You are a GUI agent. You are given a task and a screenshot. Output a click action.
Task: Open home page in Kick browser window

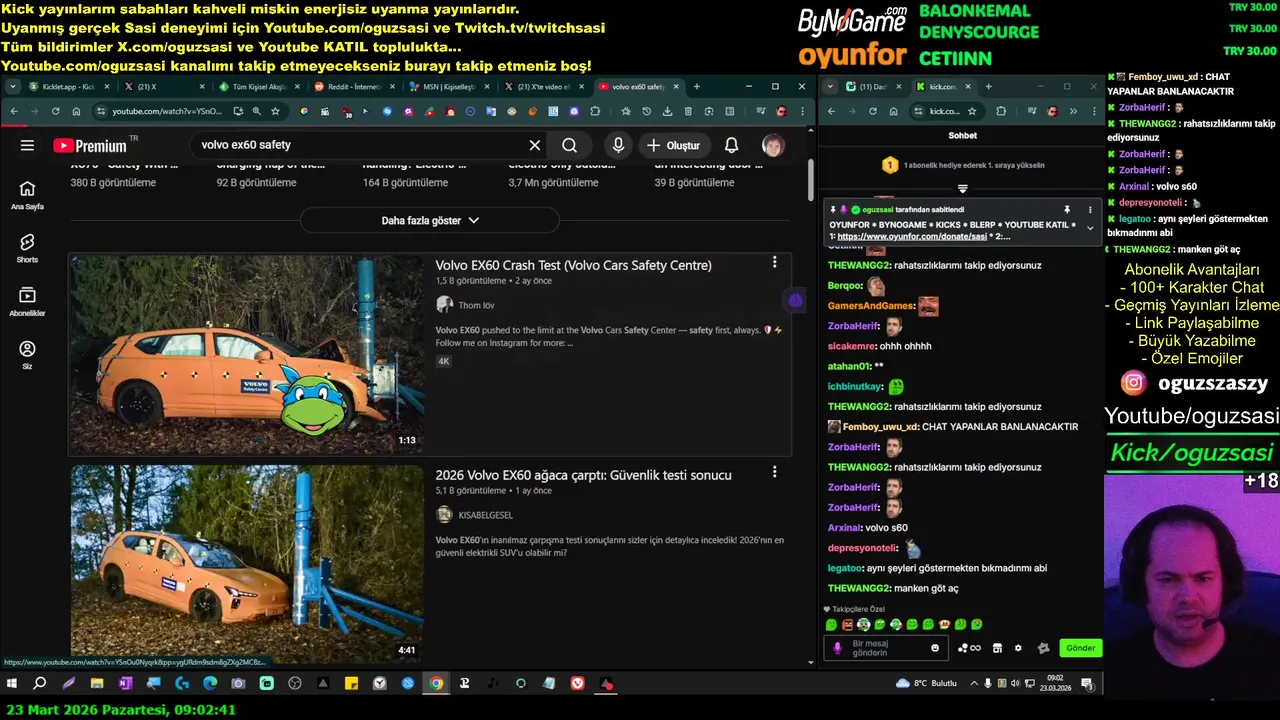(893, 111)
